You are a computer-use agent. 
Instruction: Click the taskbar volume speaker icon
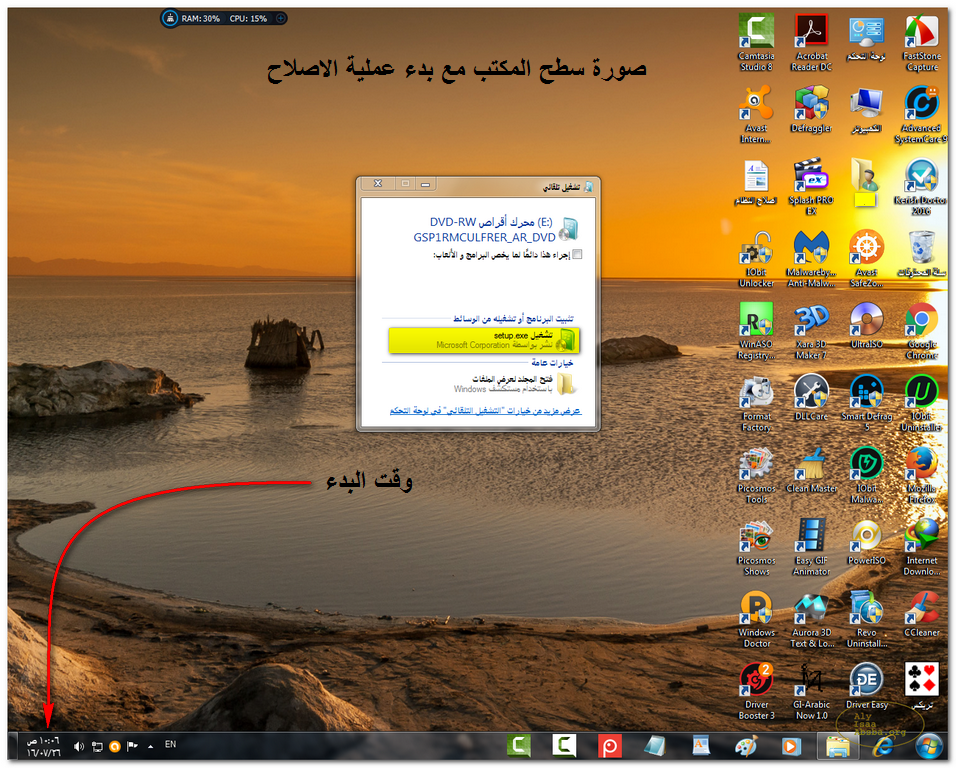click(79, 746)
